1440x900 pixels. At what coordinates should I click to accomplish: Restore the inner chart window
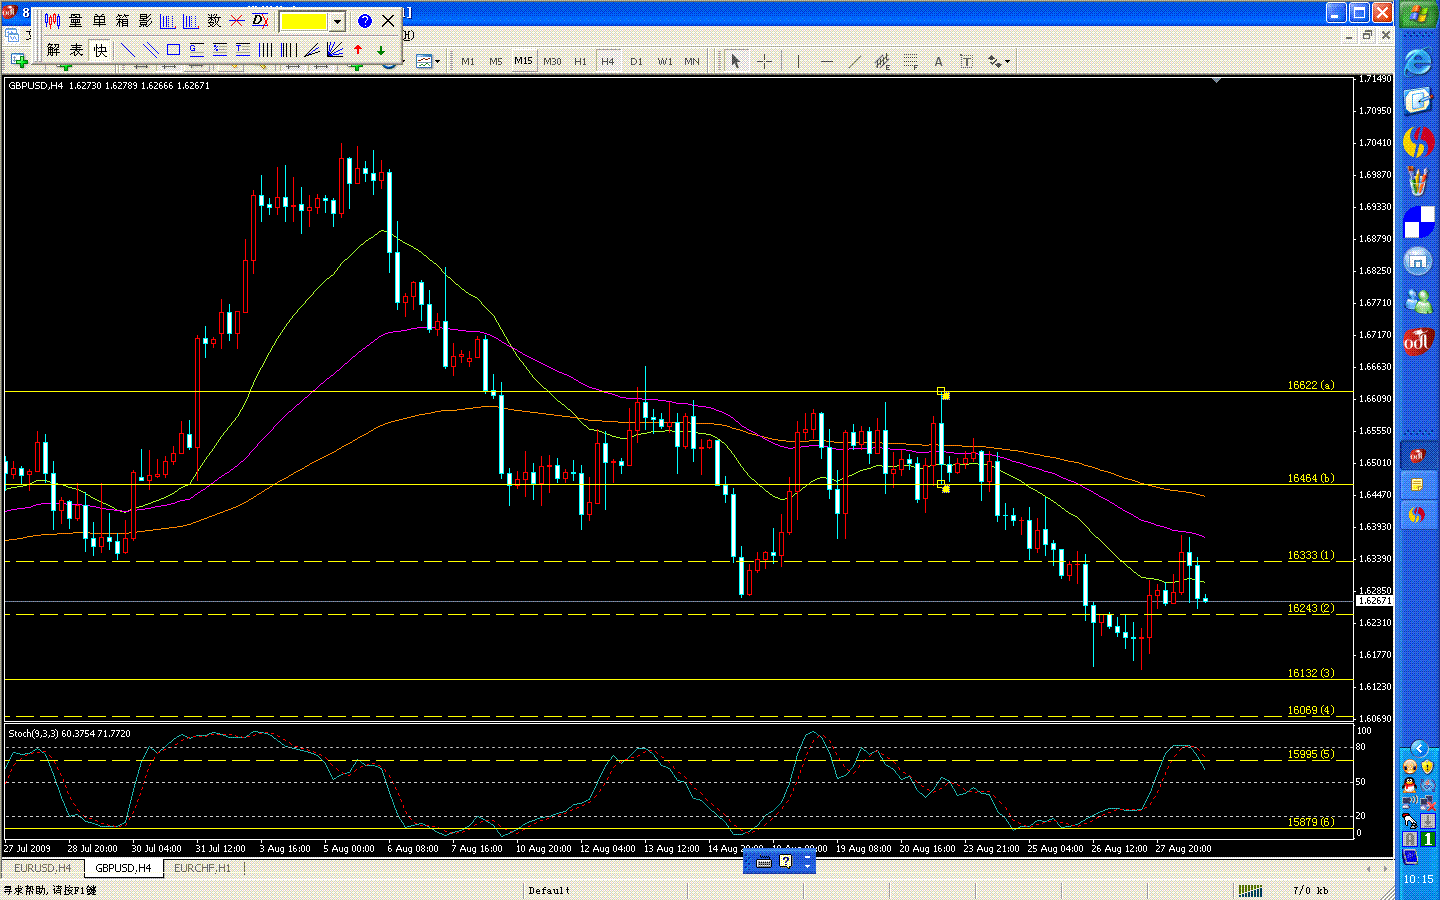click(x=1368, y=35)
